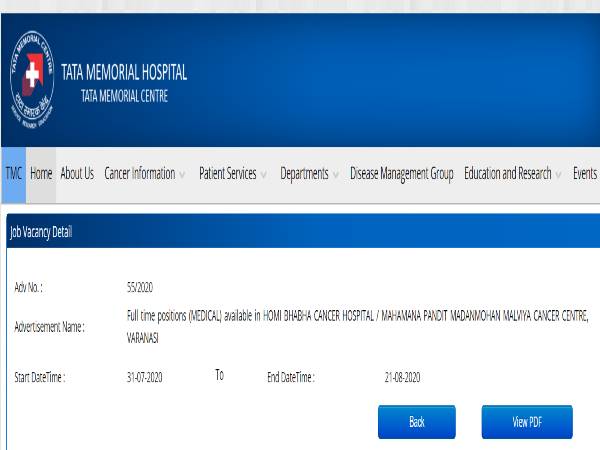Screen dimensions: 600x450
Task: Select the Patient Services menu
Action: (x=228, y=174)
